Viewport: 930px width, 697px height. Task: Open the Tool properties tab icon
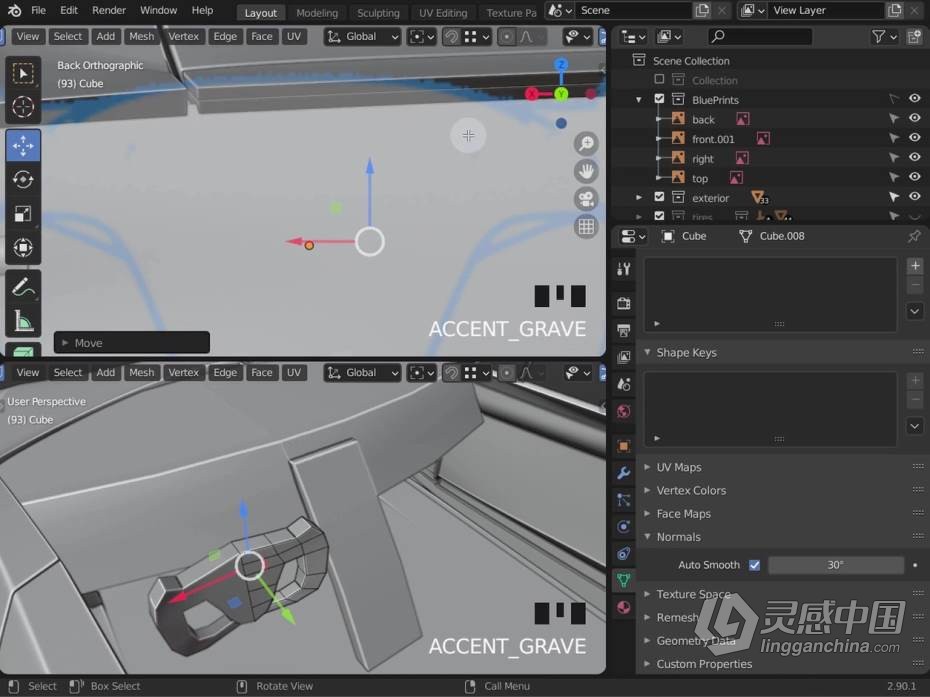(x=623, y=270)
